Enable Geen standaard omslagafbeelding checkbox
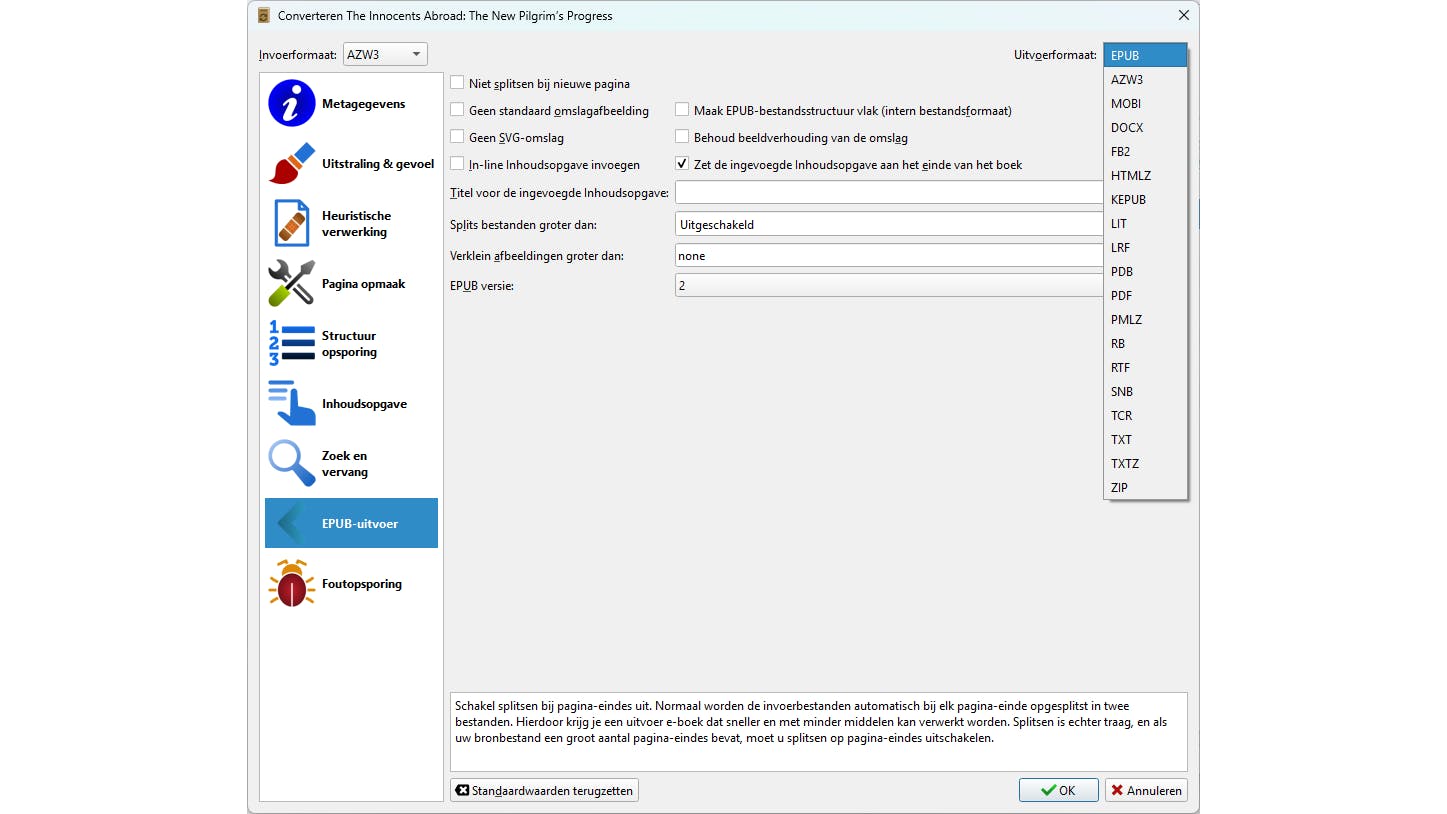The height and width of the screenshot is (814, 1447). [457, 111]
